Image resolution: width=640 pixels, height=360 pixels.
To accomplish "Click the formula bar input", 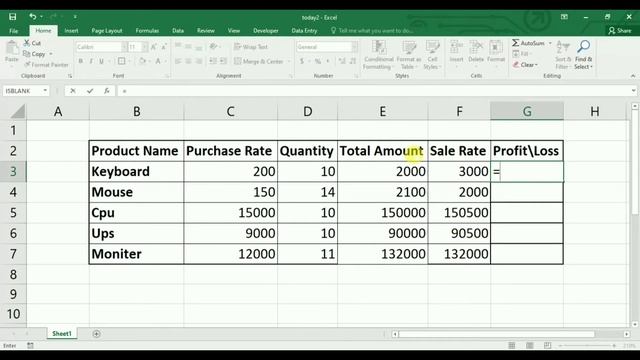I will tap(373, 91).
